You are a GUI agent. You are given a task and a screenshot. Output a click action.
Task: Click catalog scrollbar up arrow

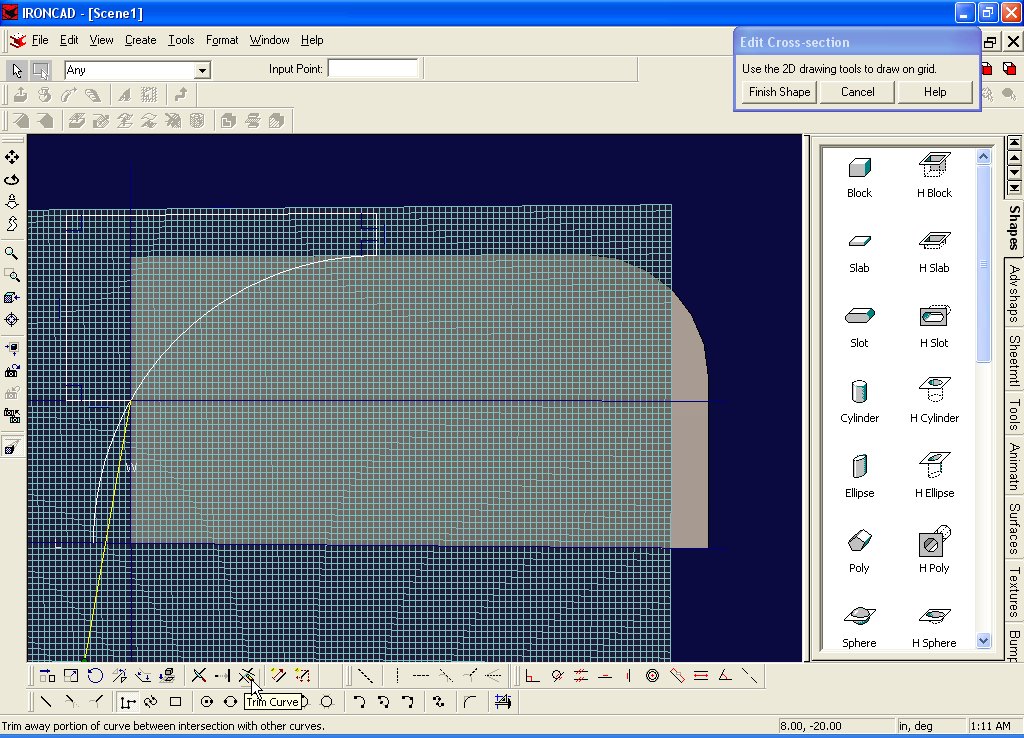tap(984, 157)
